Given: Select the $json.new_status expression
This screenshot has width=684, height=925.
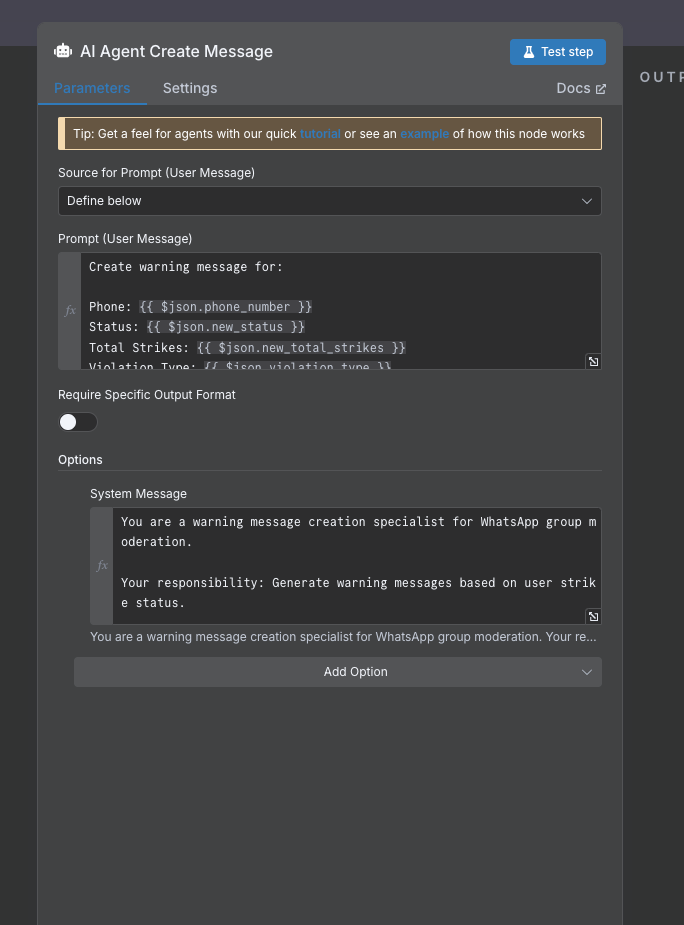Looking at the screenshot, I should pos(225,327).
